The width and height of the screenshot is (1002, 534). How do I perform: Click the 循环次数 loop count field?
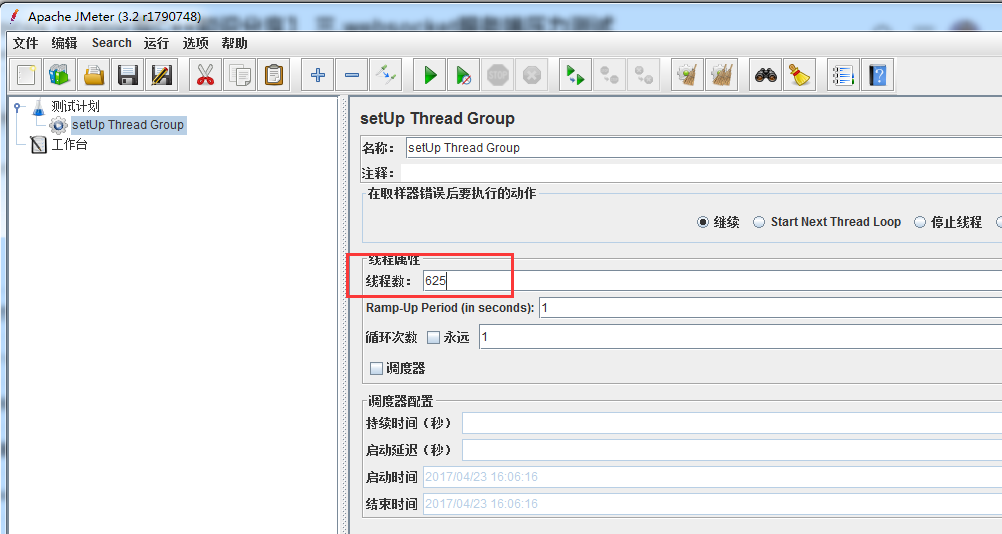tap(741, 337)
